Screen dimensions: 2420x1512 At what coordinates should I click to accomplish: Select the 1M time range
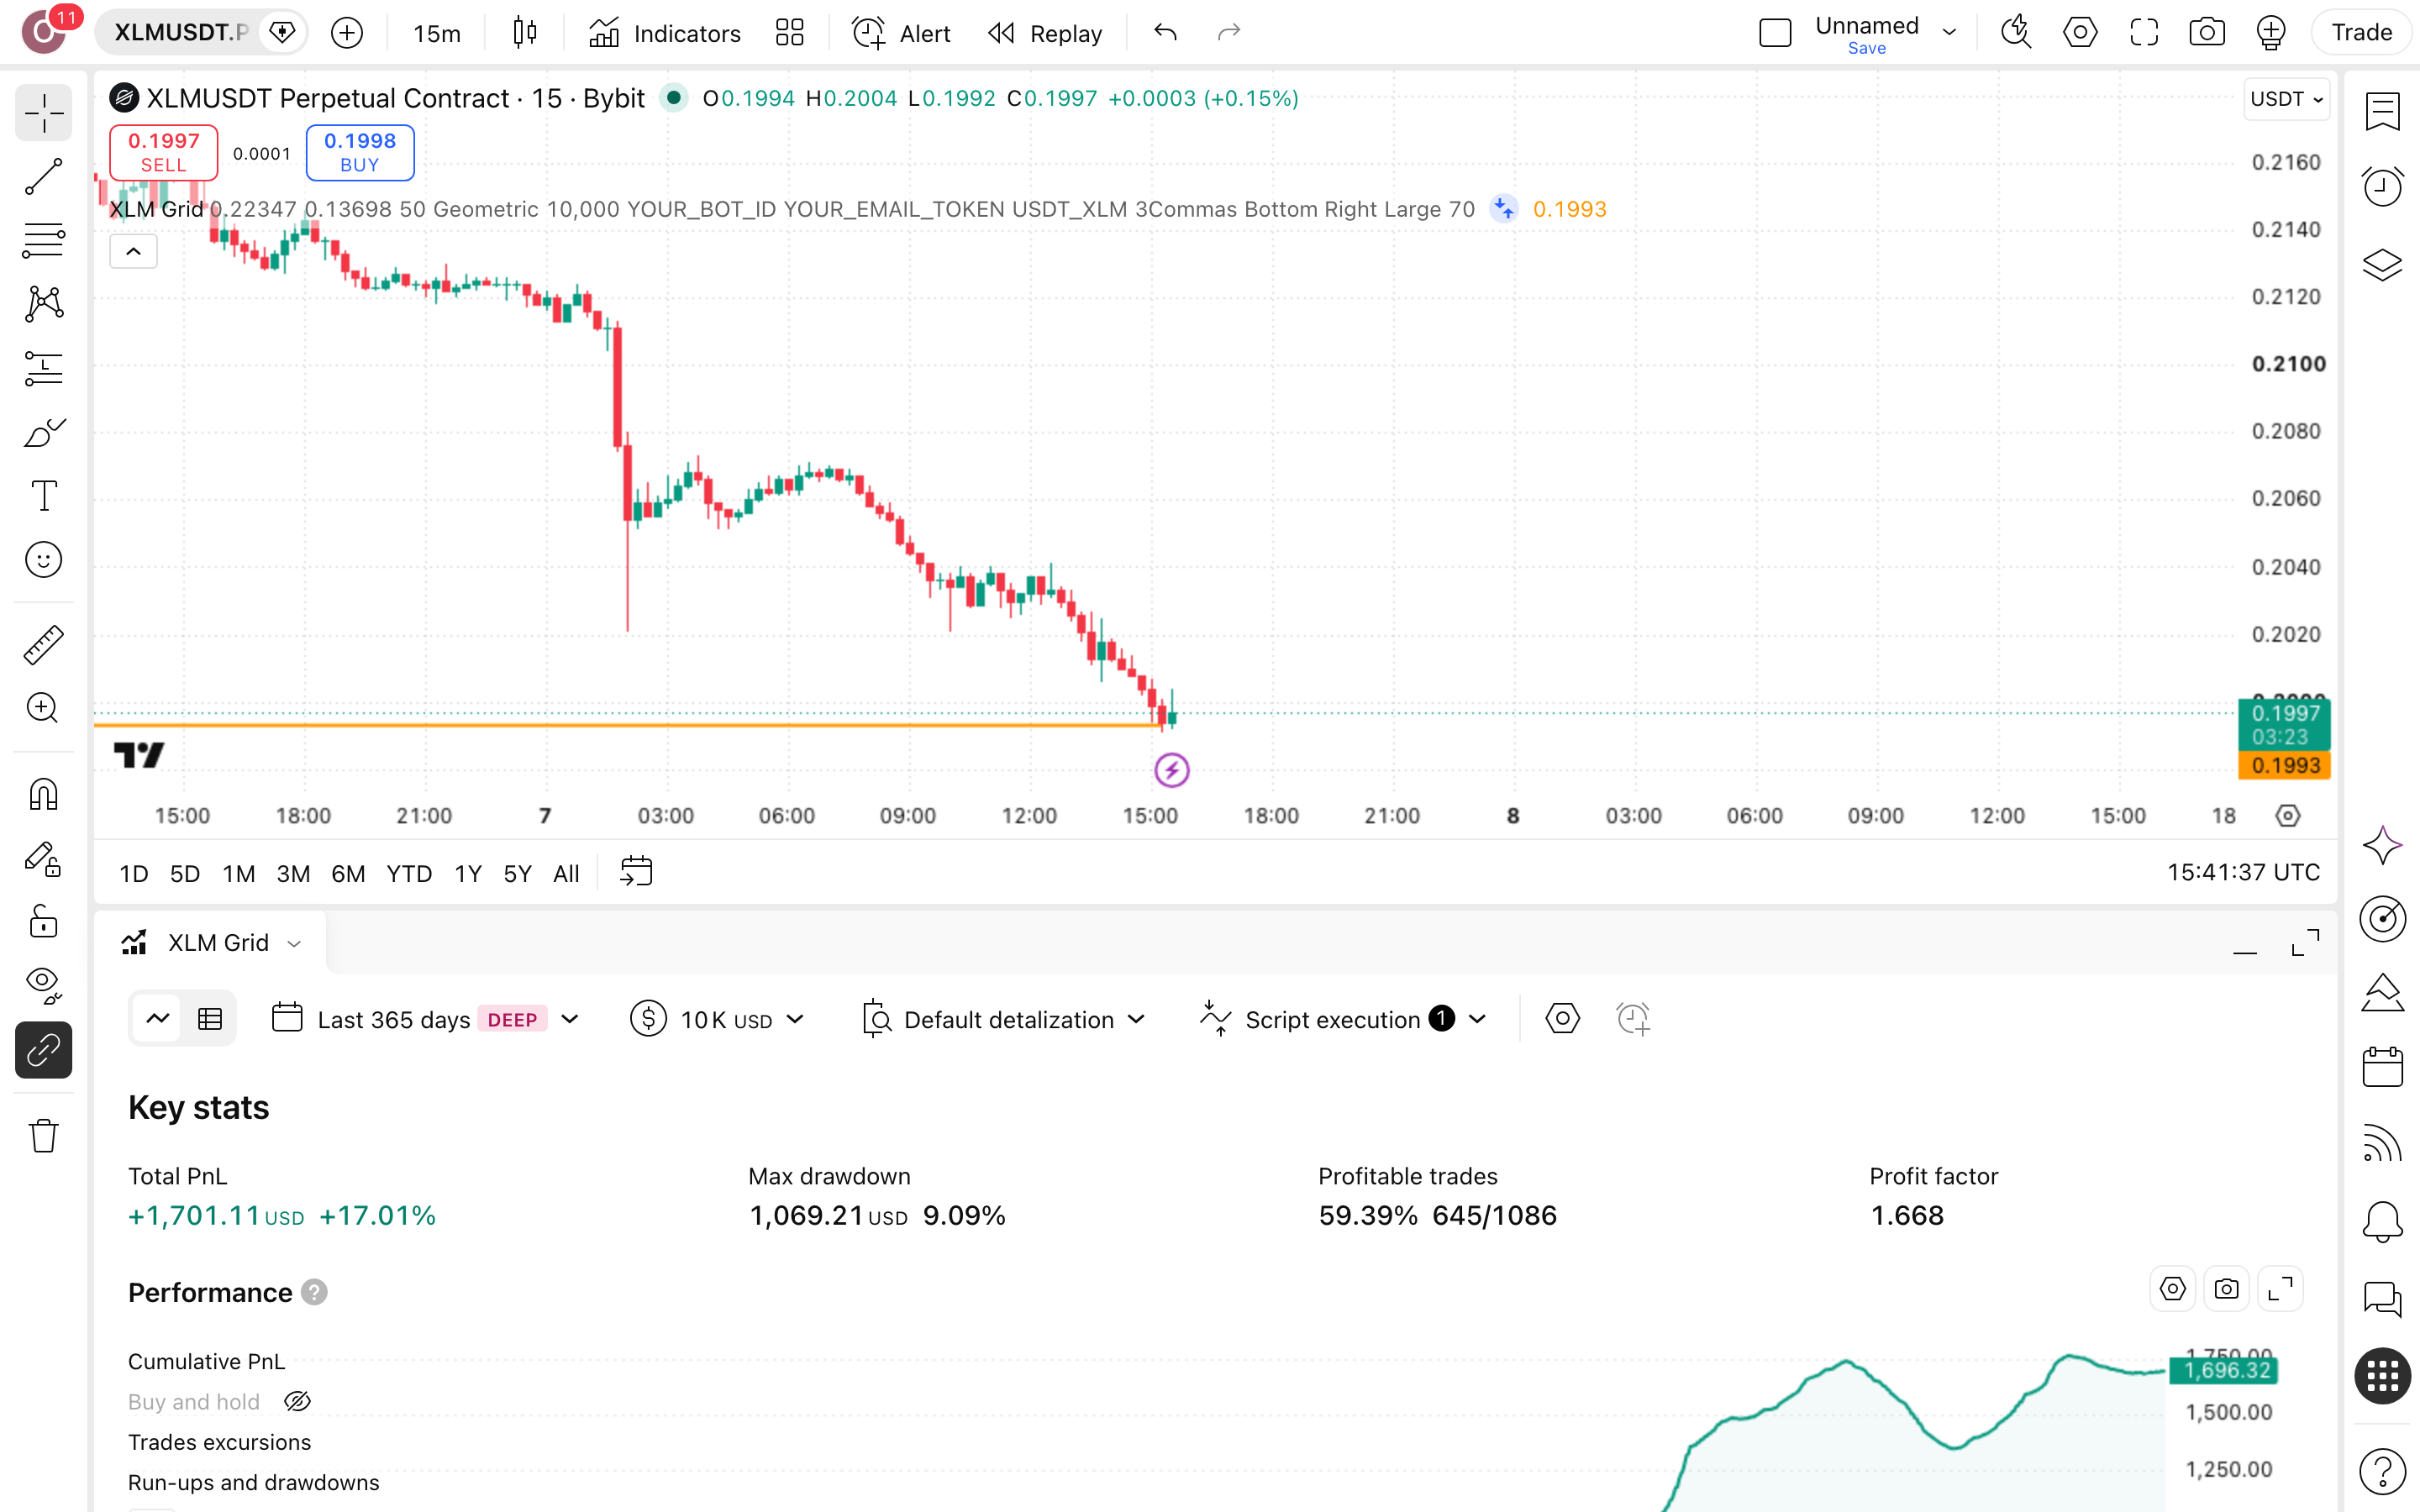pyautogui.click(x=239, y=873)
